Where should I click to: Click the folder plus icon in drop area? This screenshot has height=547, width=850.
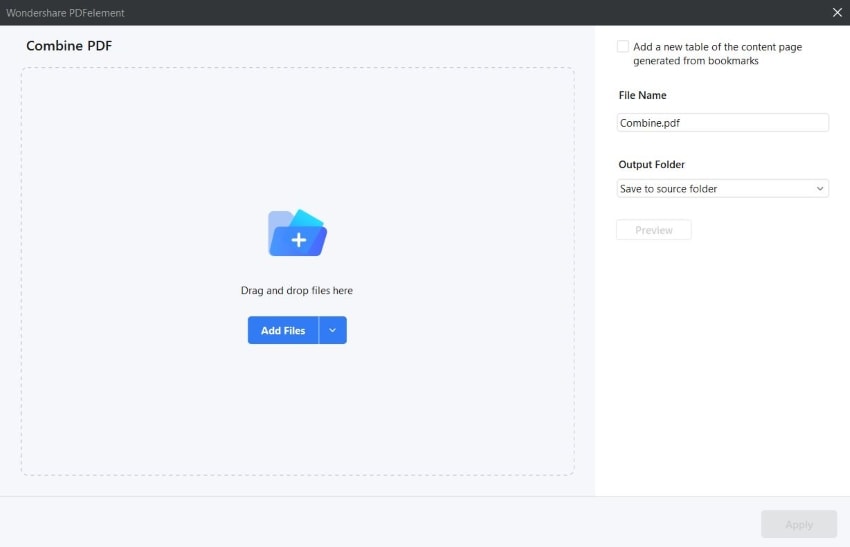297,233
